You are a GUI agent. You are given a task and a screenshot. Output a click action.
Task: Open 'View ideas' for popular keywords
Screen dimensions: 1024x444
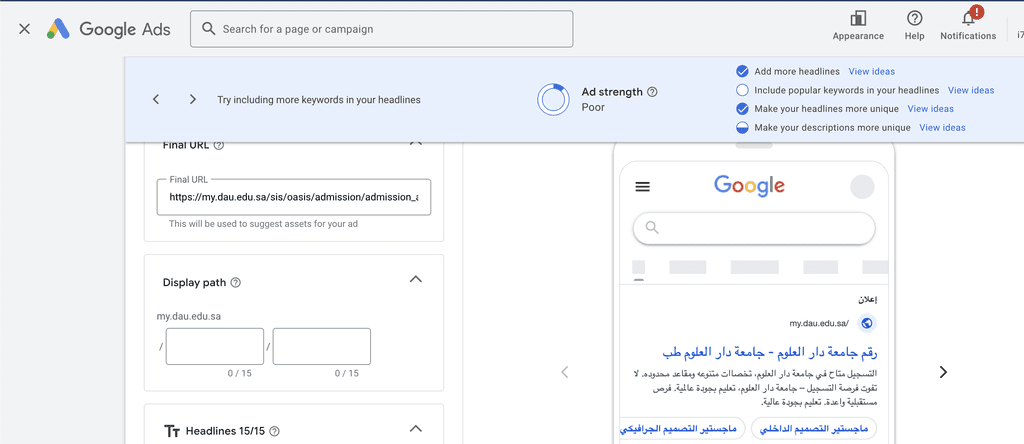click(x=971, y=90)
